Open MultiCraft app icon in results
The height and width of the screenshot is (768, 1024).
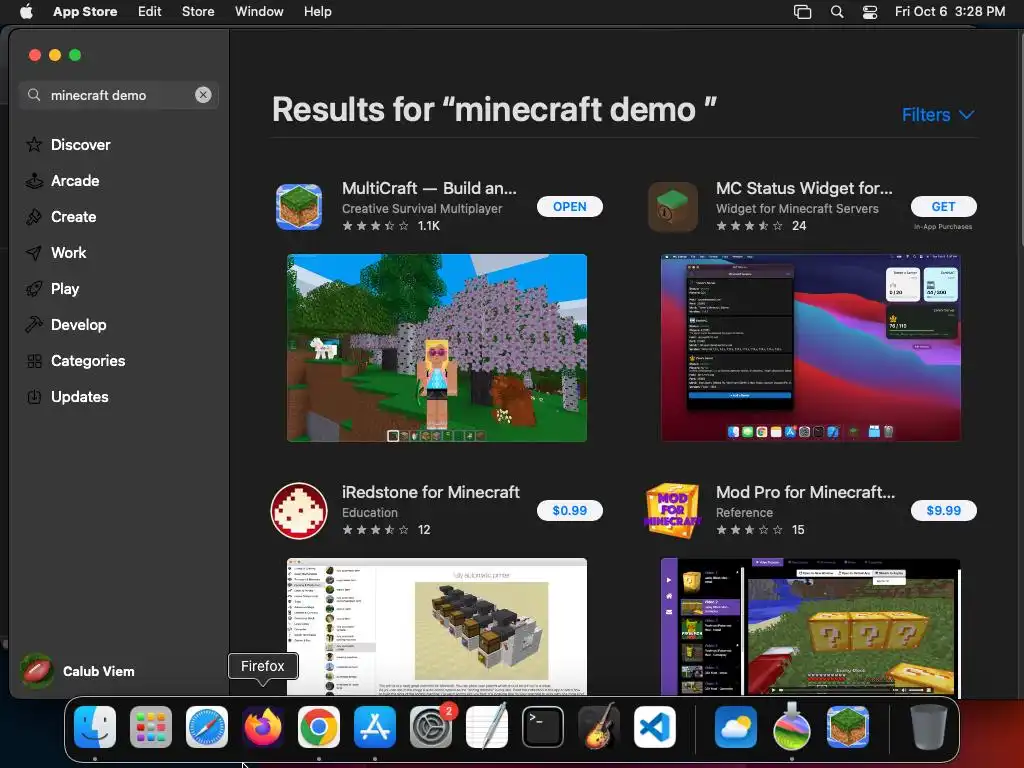point(299,207)
